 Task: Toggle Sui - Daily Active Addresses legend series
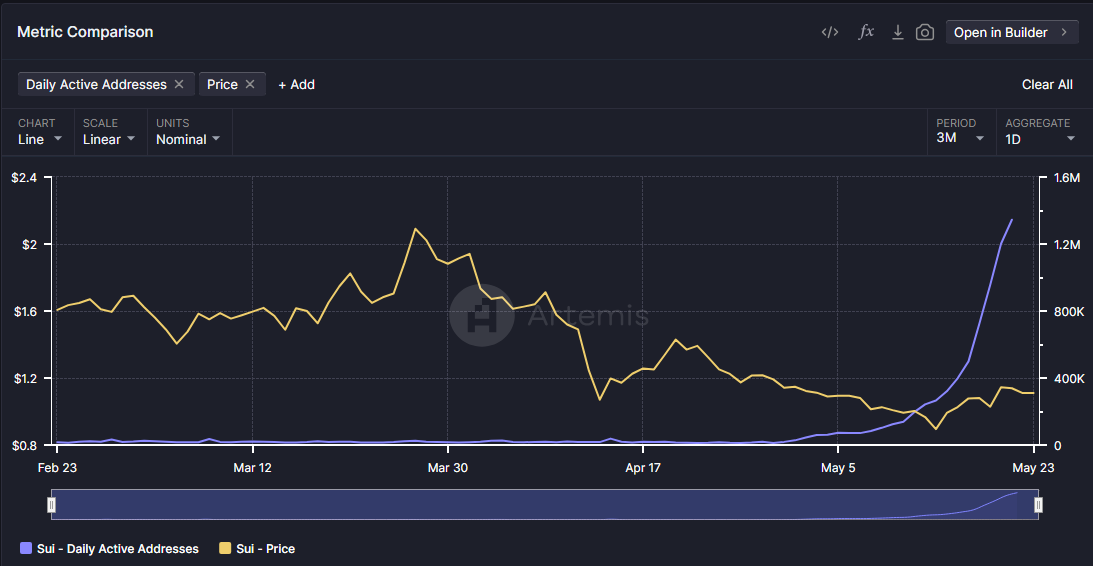[110, 549]
